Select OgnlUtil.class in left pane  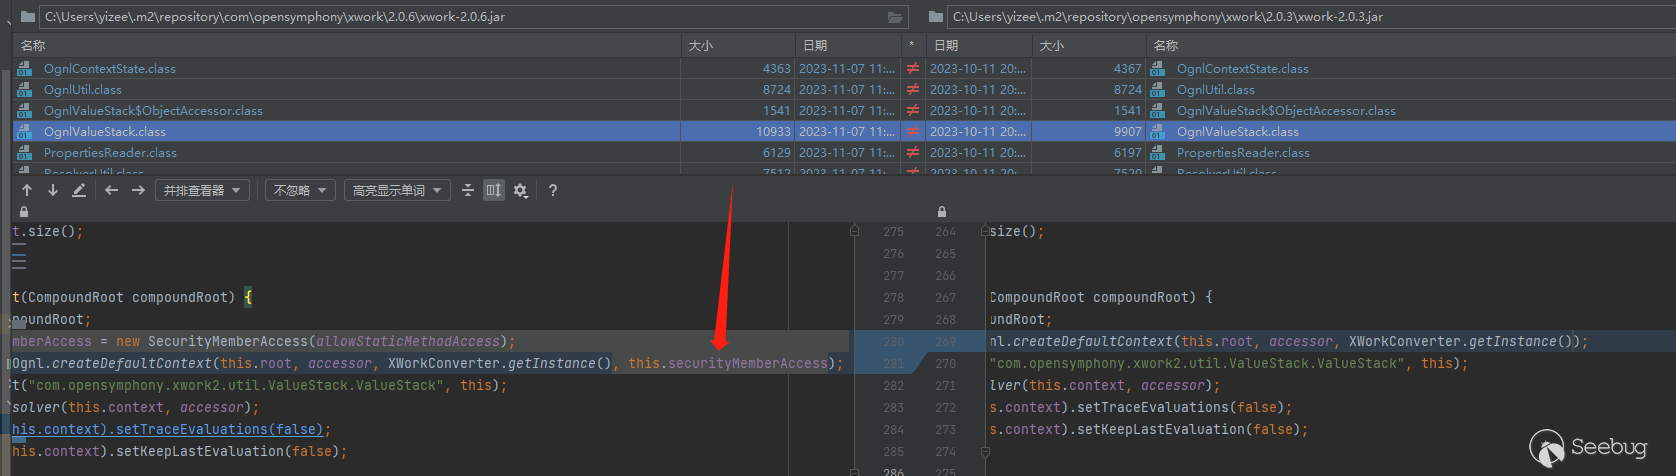click(83, 90)
